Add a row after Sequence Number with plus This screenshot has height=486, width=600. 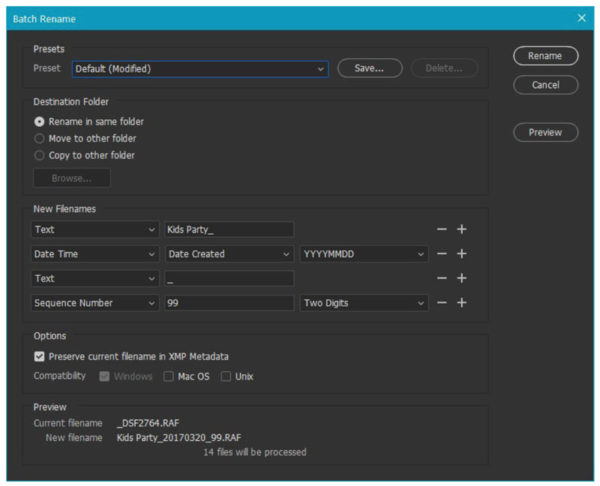[461, 303]
